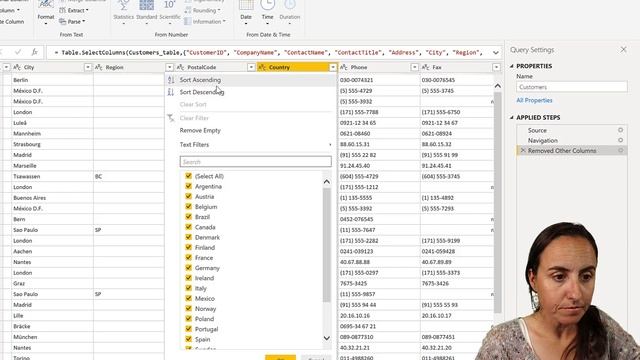Select phone cell 030-0074321
Screen dimensions: 640x360
pos(379,80)
